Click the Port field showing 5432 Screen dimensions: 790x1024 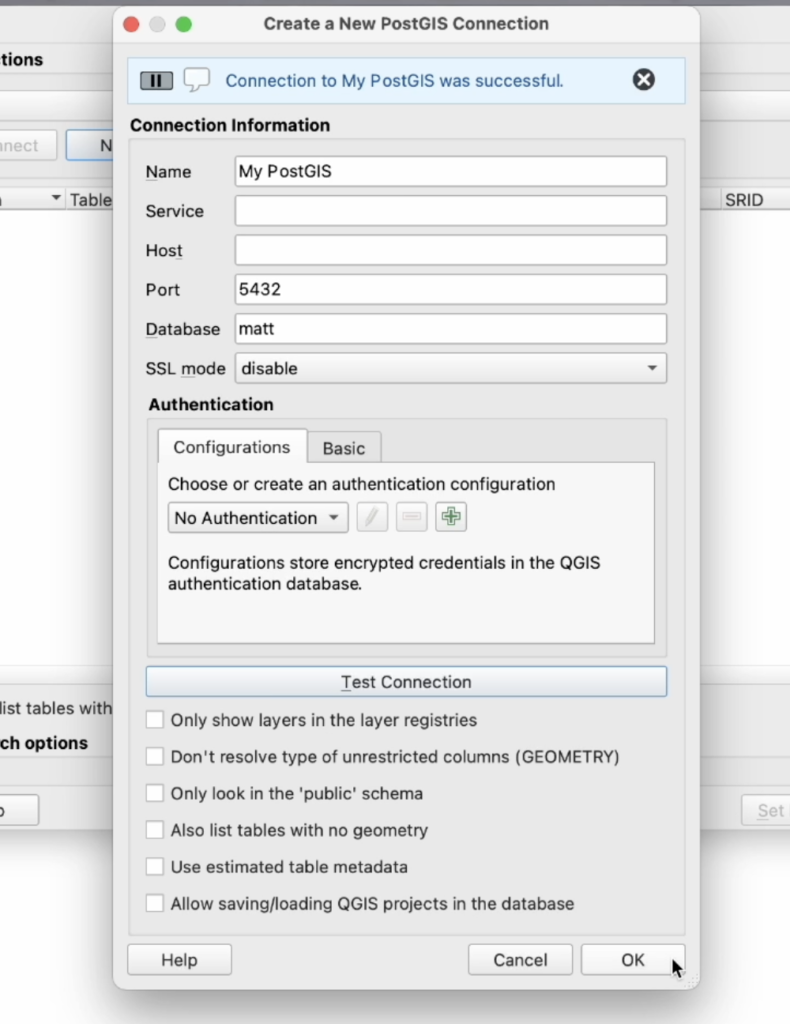[450, 289]
